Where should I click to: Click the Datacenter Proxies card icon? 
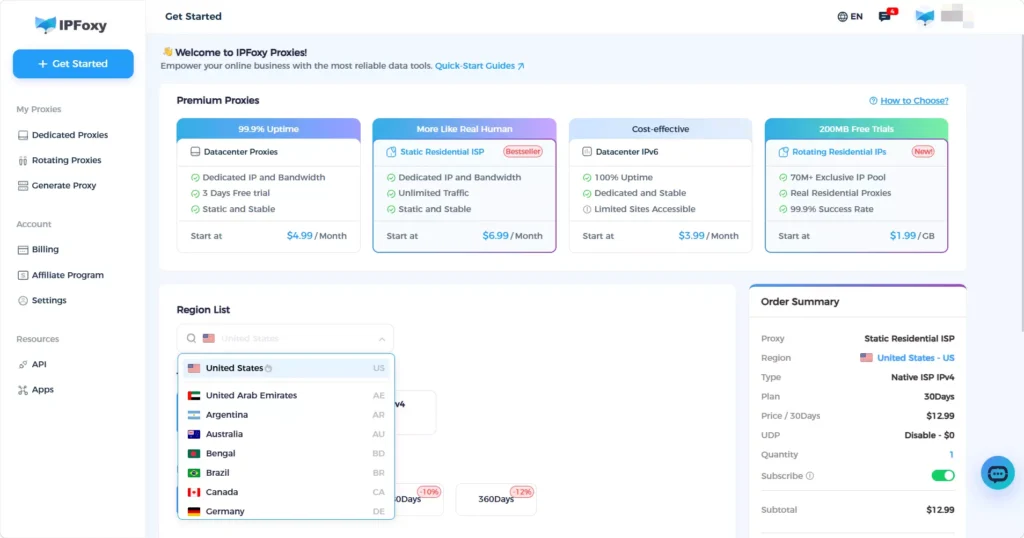click(195, 151)
